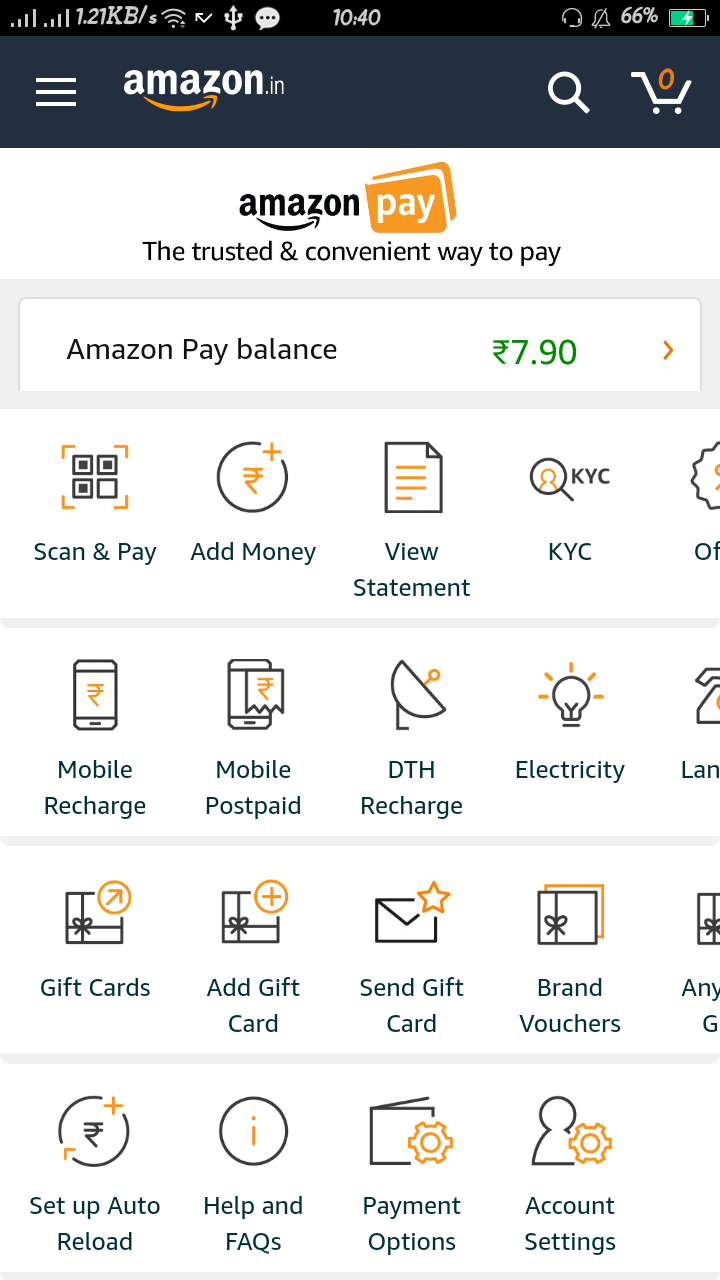Screen dimensions: 720x1280
Task: Expand Amazon Pay balance chevron arrow
Action: pos(668,351)
